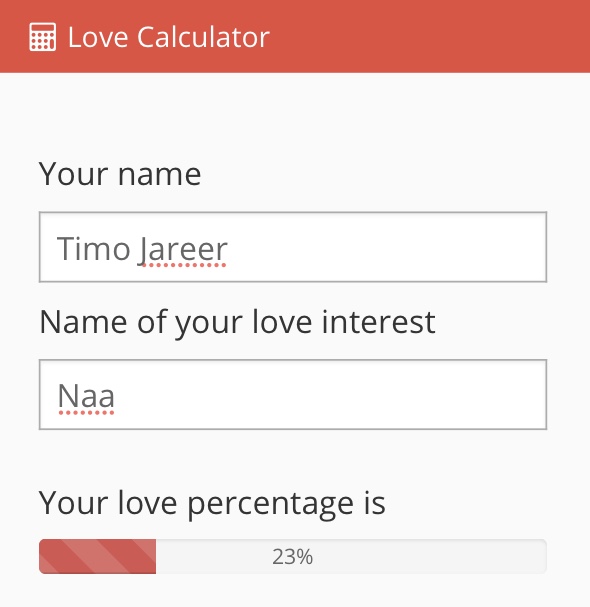Place cursor on the word Timo
Screen dimensions: 590x607
pyautogui.click(x=93, y=249)
